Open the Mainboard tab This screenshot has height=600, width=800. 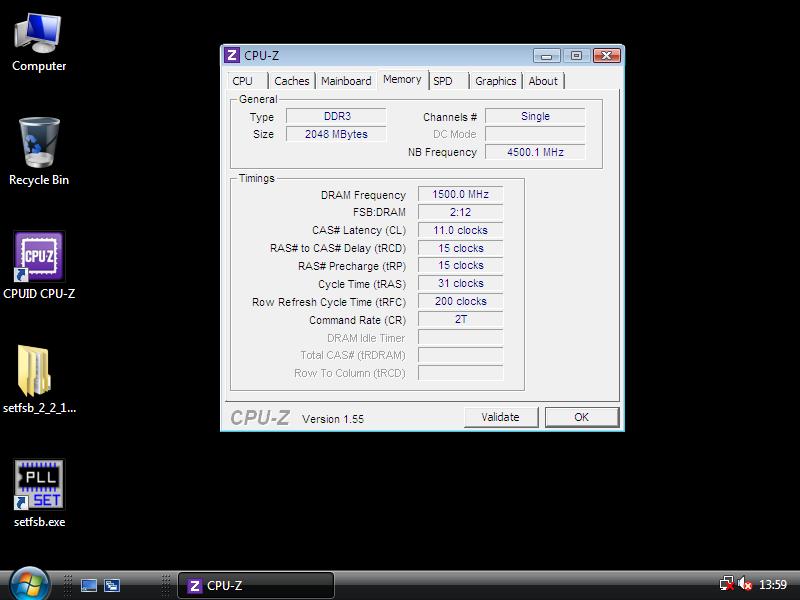(346, 81)
